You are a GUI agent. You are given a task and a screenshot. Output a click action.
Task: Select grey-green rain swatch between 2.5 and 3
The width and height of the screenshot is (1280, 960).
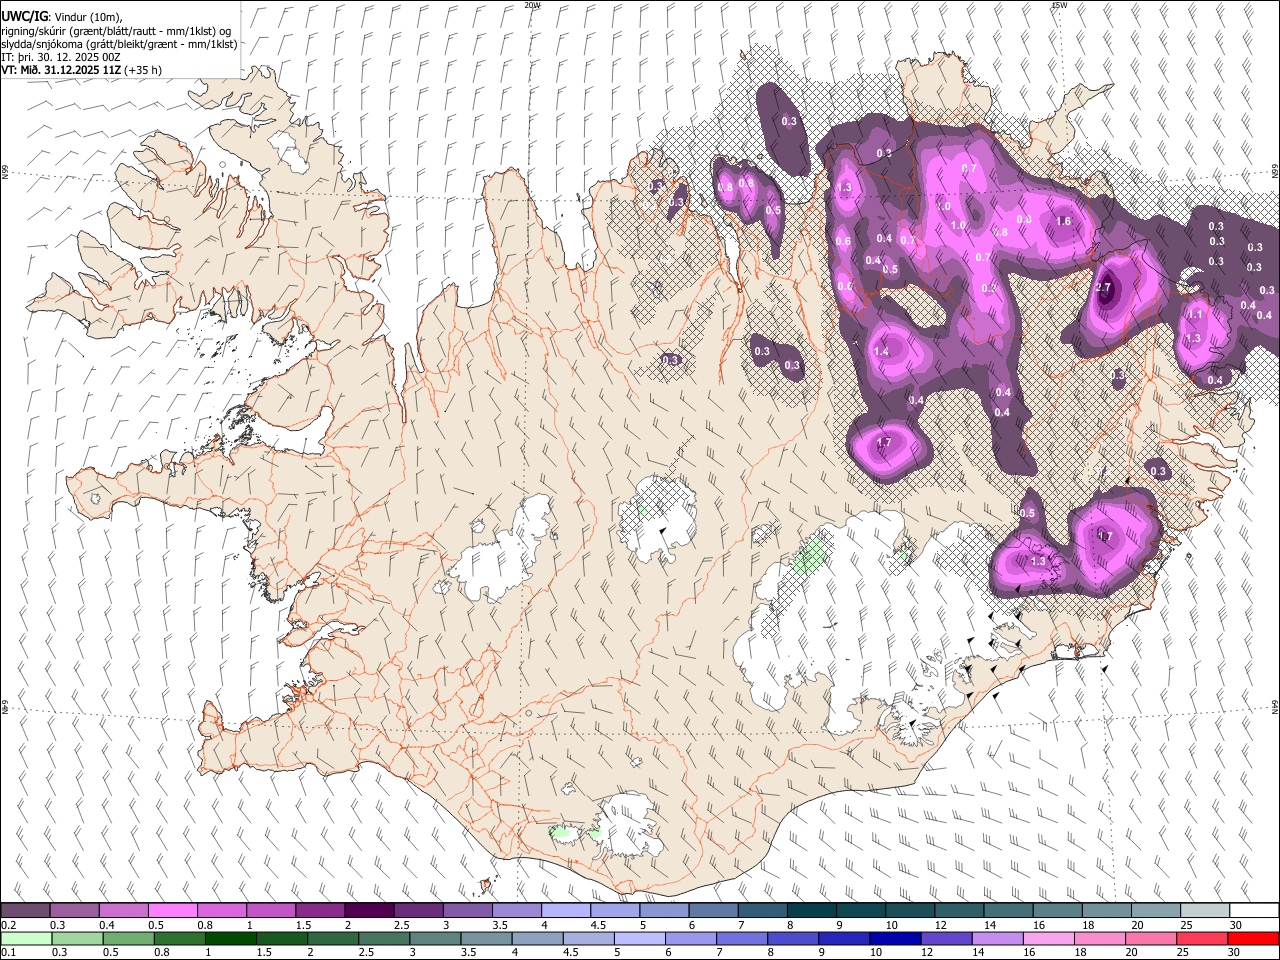(384, 938)
